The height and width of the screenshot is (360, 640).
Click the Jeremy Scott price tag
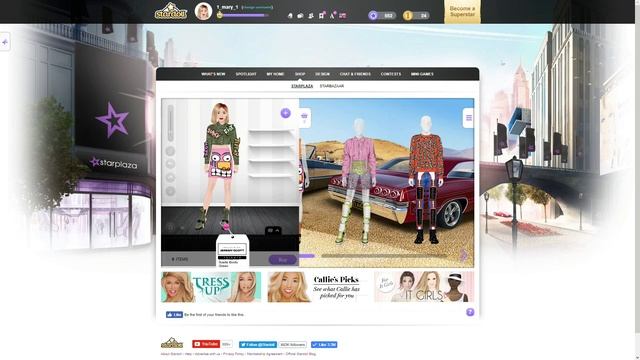[x=232, y=251]
